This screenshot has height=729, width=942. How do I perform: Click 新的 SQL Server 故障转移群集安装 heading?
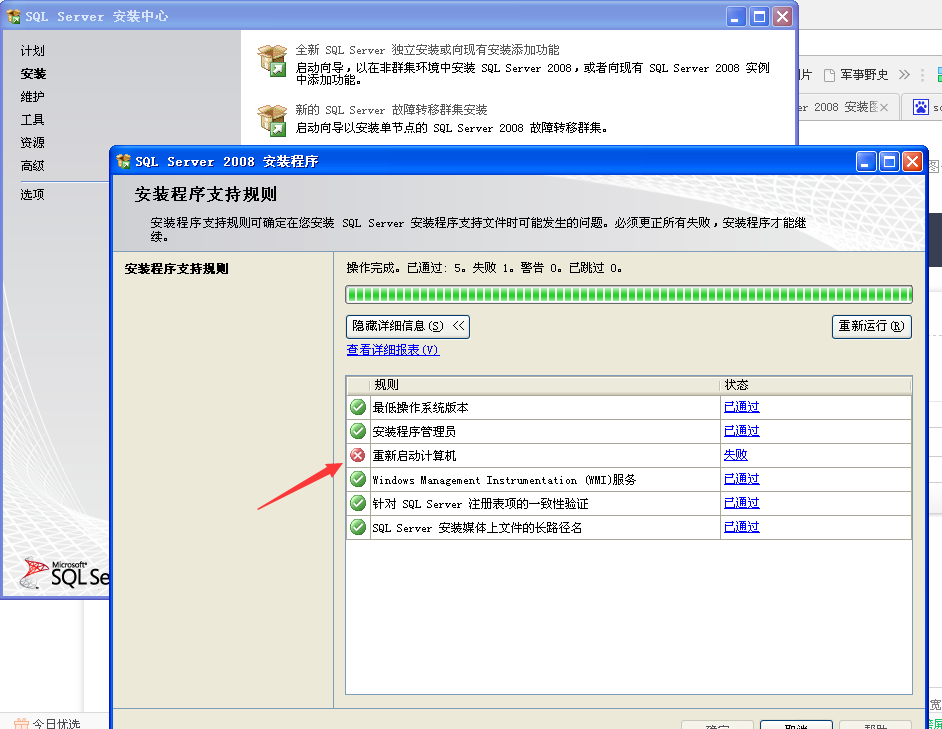(x=391, y=110)
